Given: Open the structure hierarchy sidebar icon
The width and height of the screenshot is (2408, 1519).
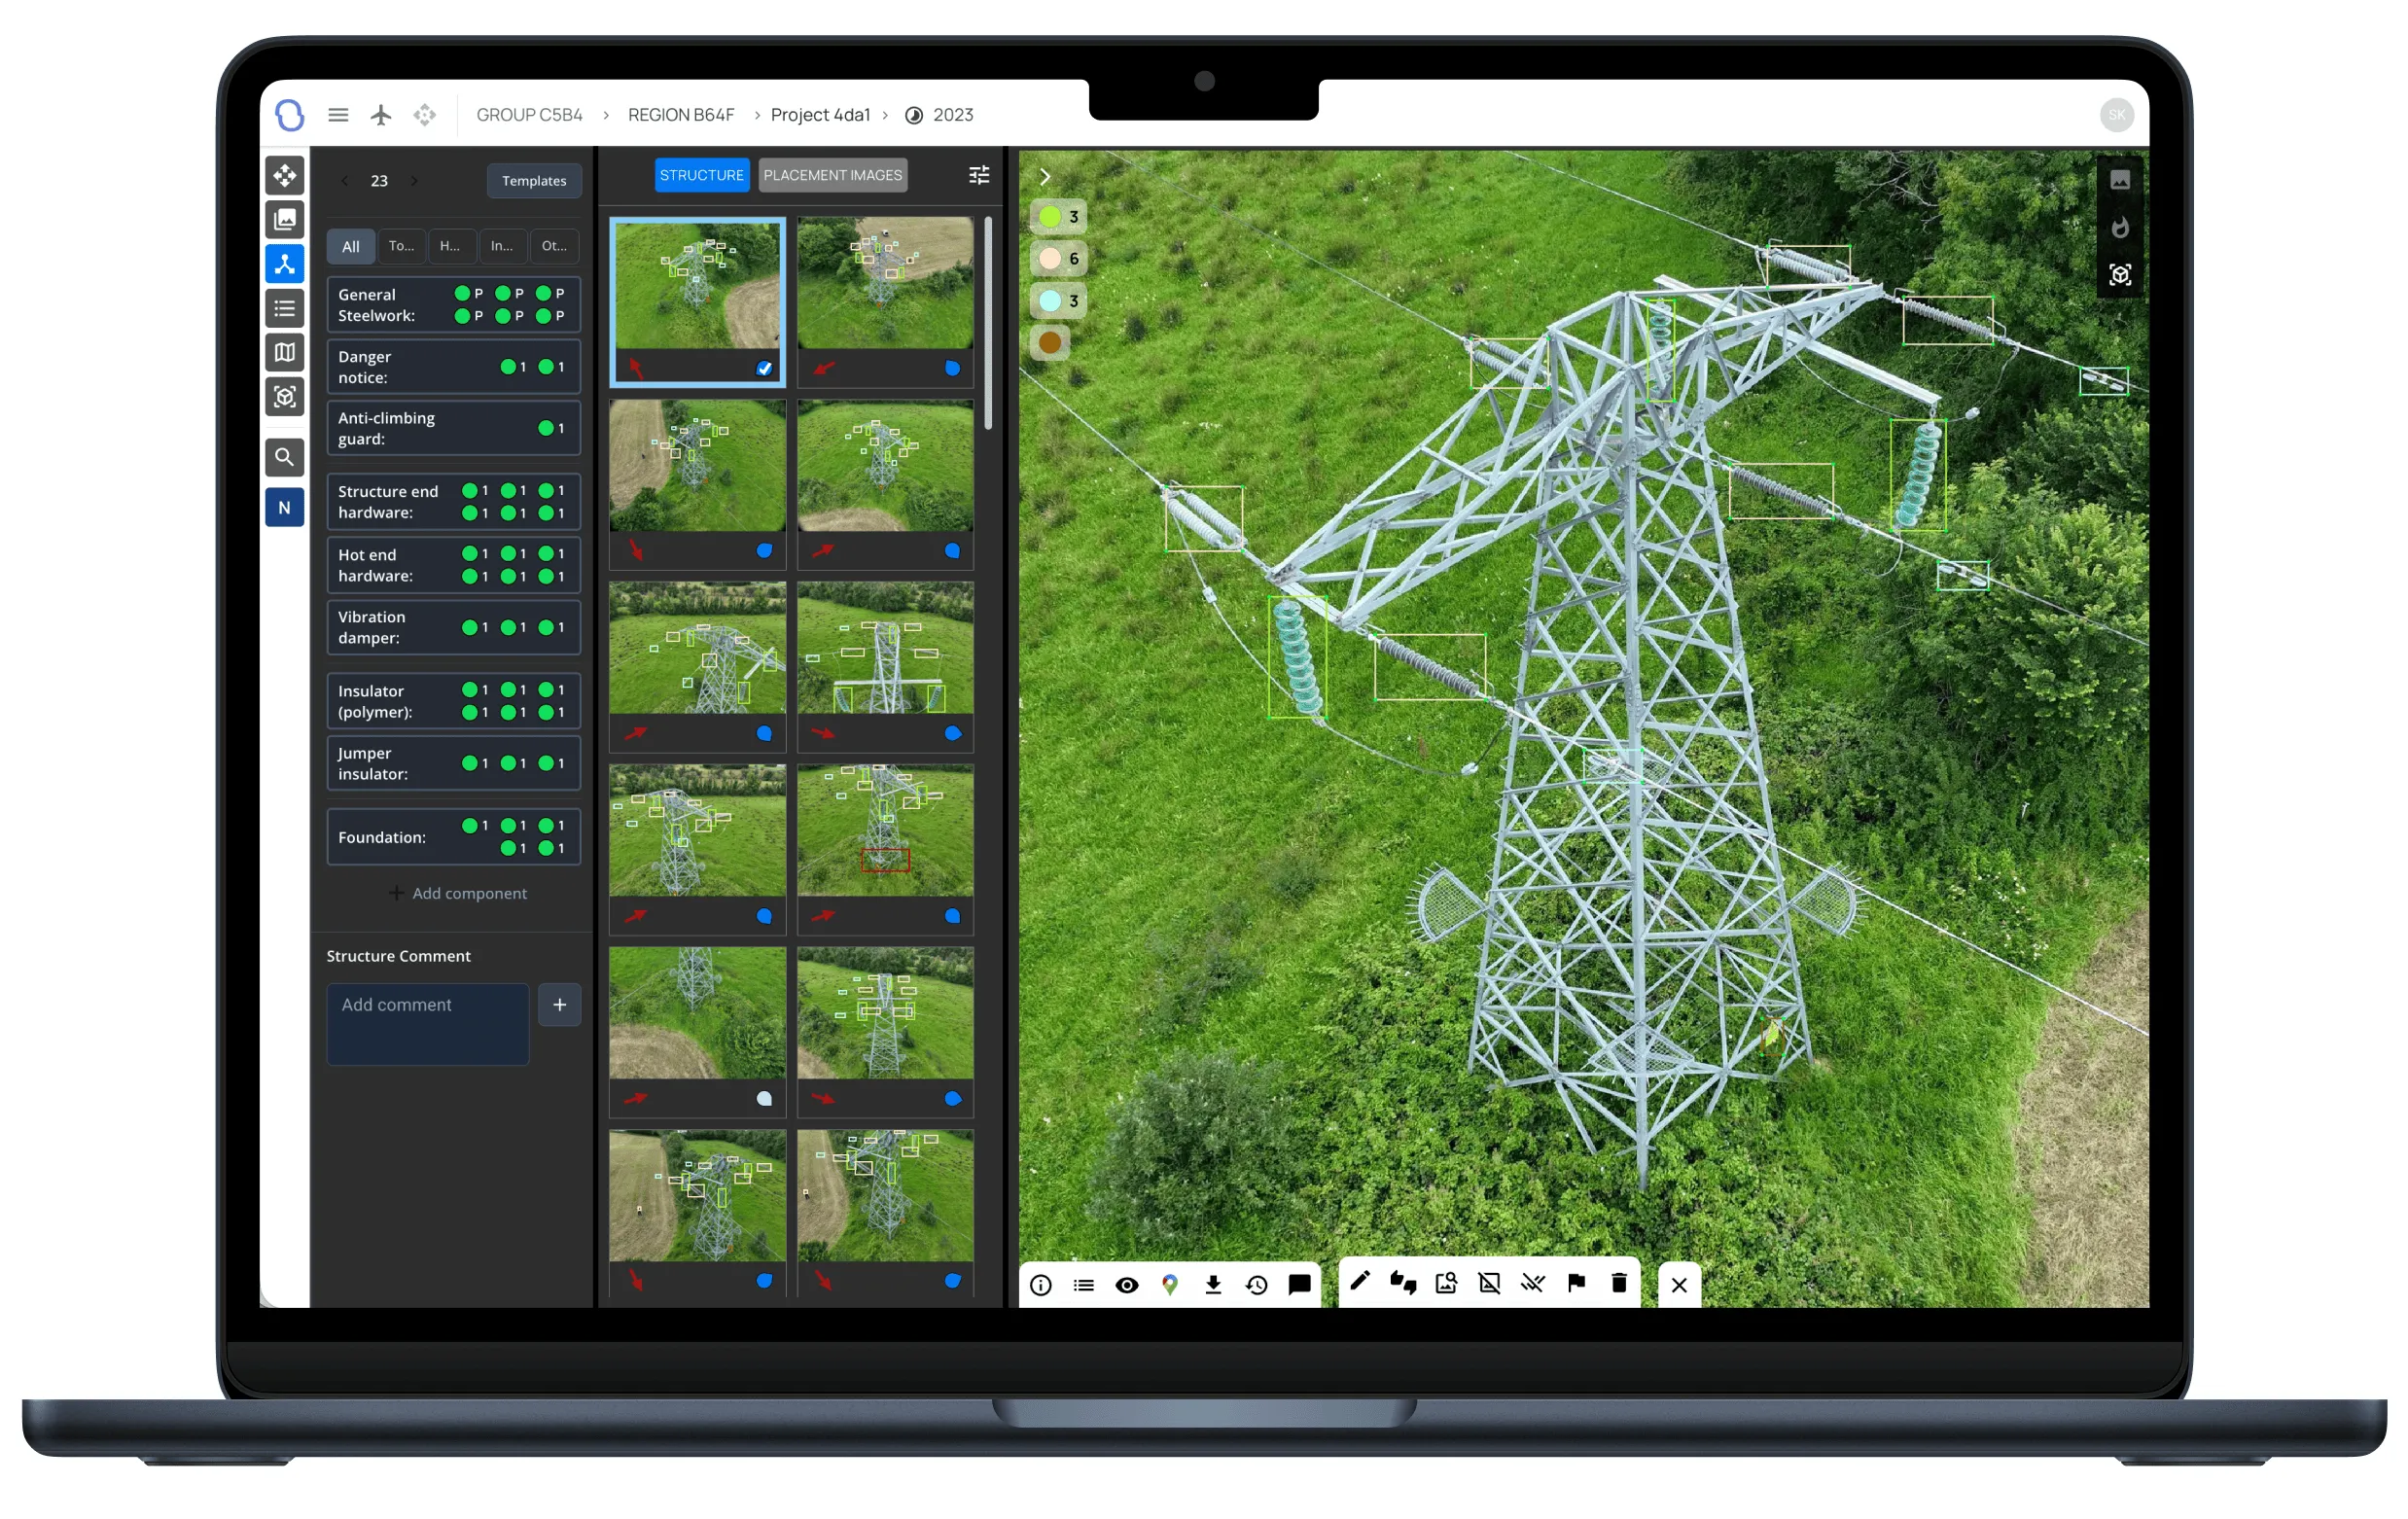Looking at the screenshot, I should point(285,264).
